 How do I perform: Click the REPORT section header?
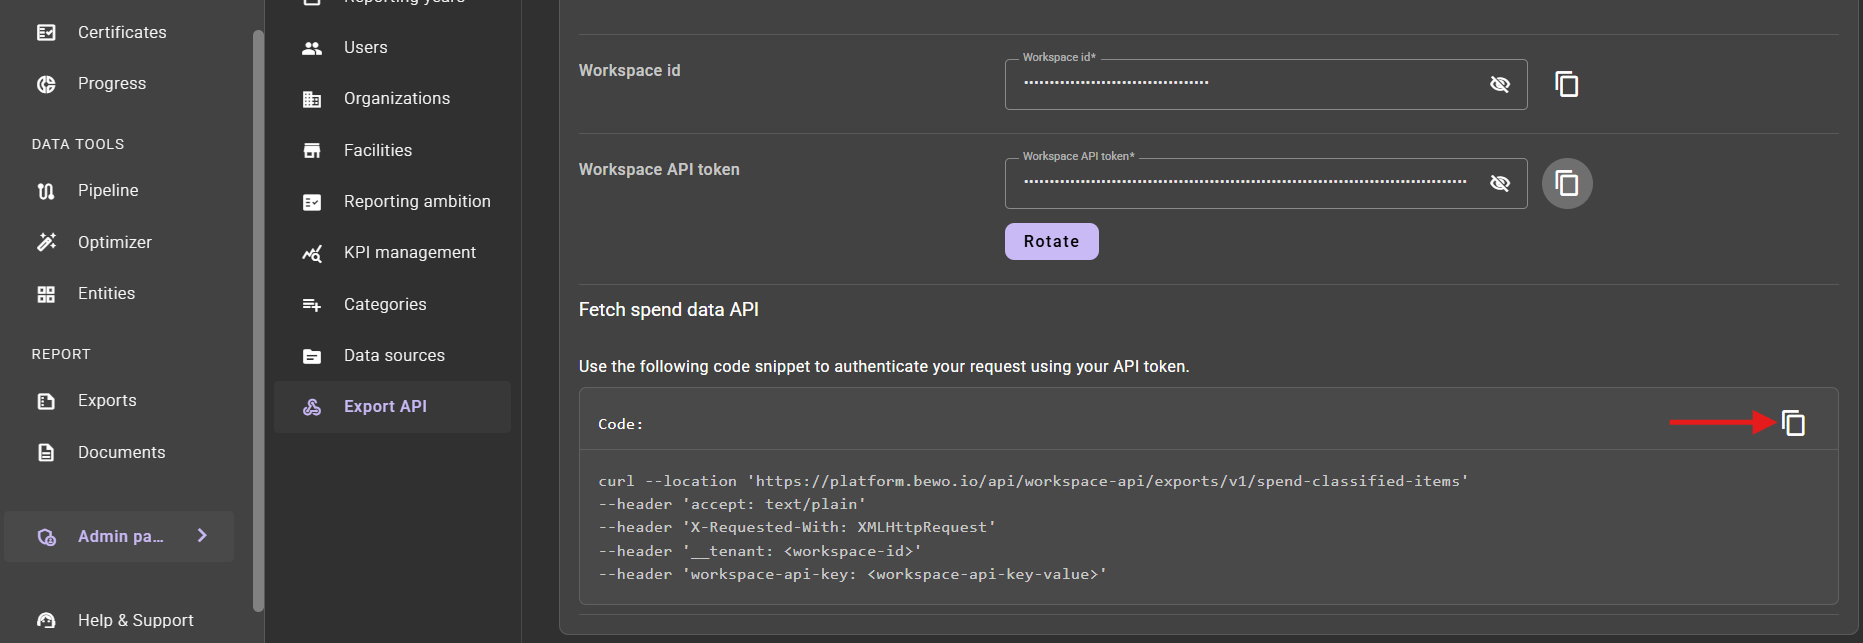click(61, 355)
